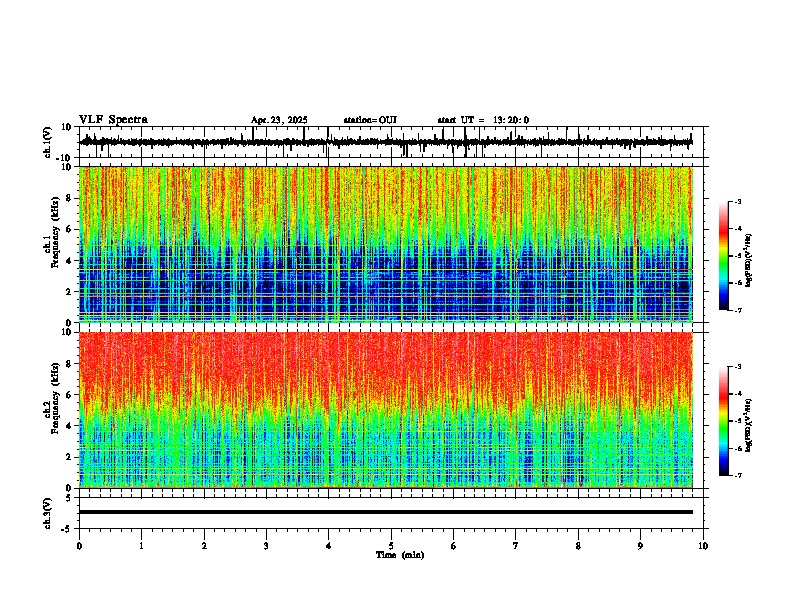Screen dimensions: 792x612
Task: Click the ch.1 voltage waveform trace
Action: pos(386,142)
